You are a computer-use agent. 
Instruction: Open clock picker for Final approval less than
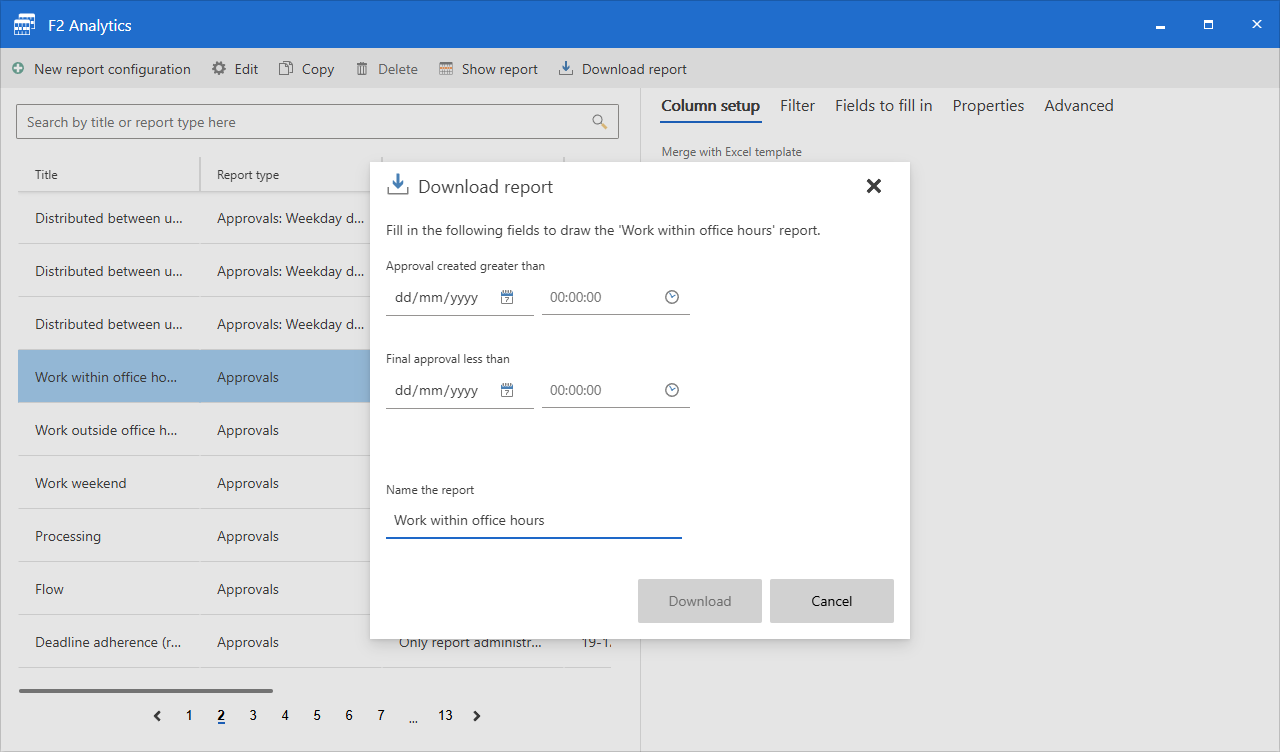672,390
